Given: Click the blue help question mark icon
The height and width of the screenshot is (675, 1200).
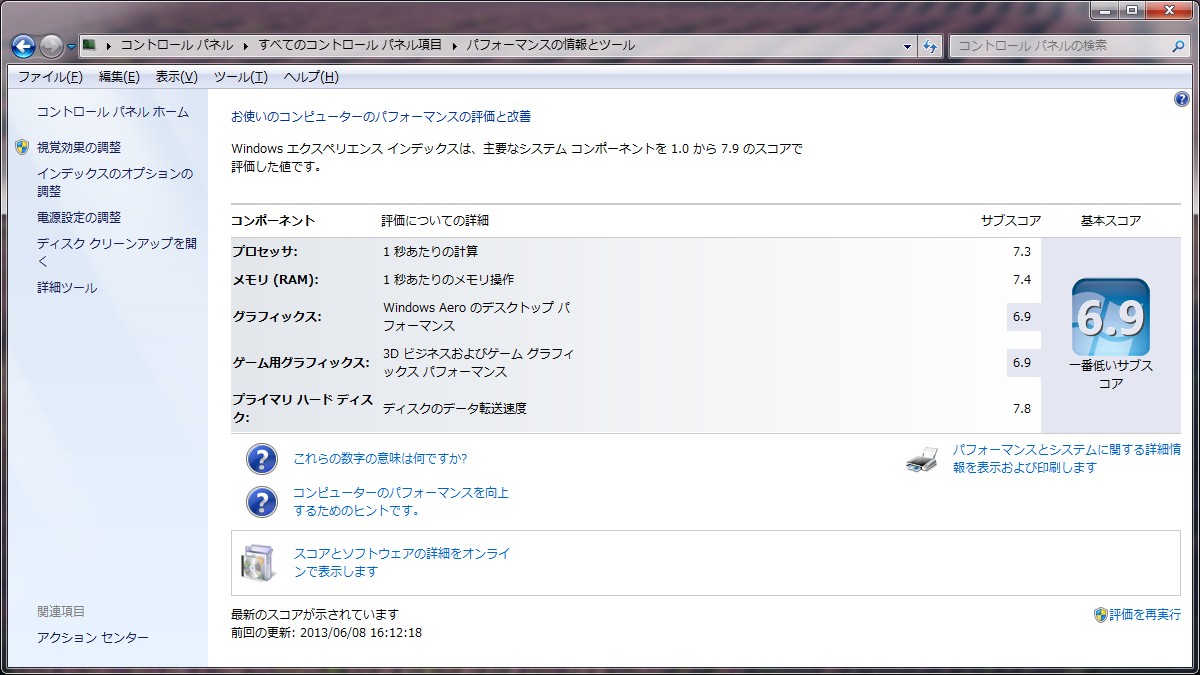Looking at the screenshot, I should click(x=1181, y=100).
